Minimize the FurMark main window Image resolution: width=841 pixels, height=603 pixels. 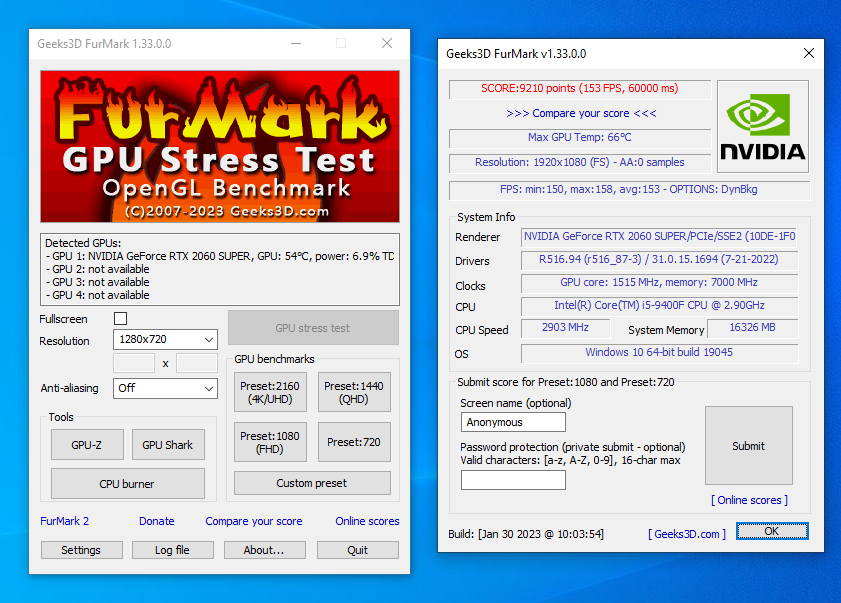coord(296,43)
